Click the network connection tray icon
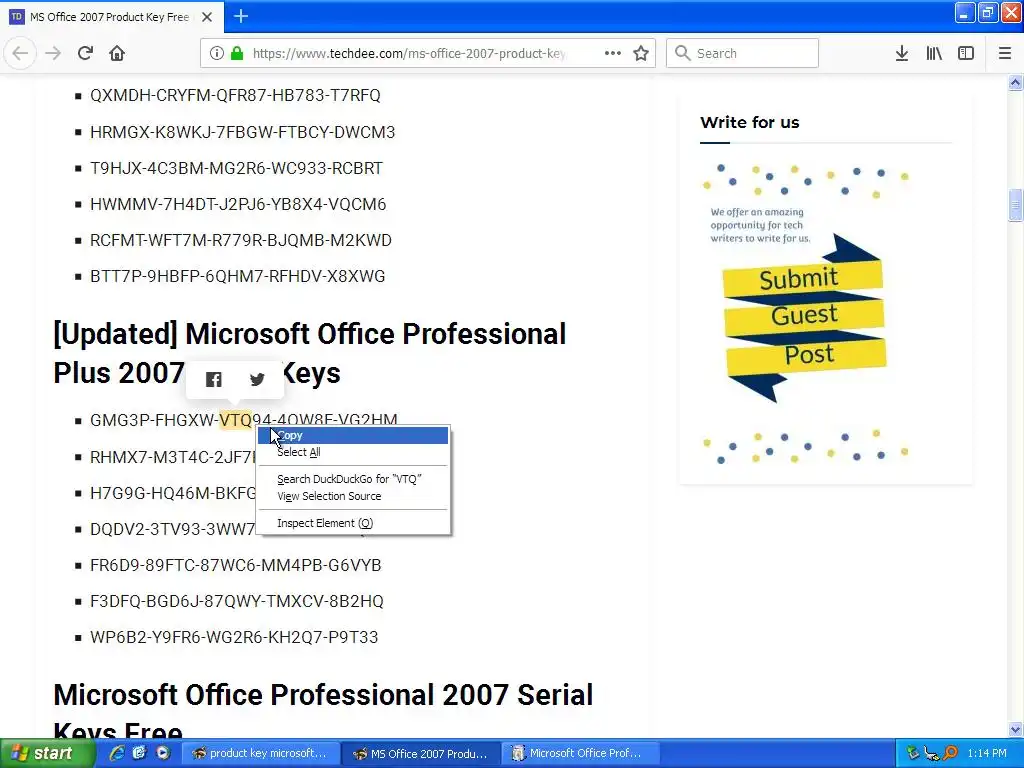This screenshot has height=768, width=1024. pos(931,754)
